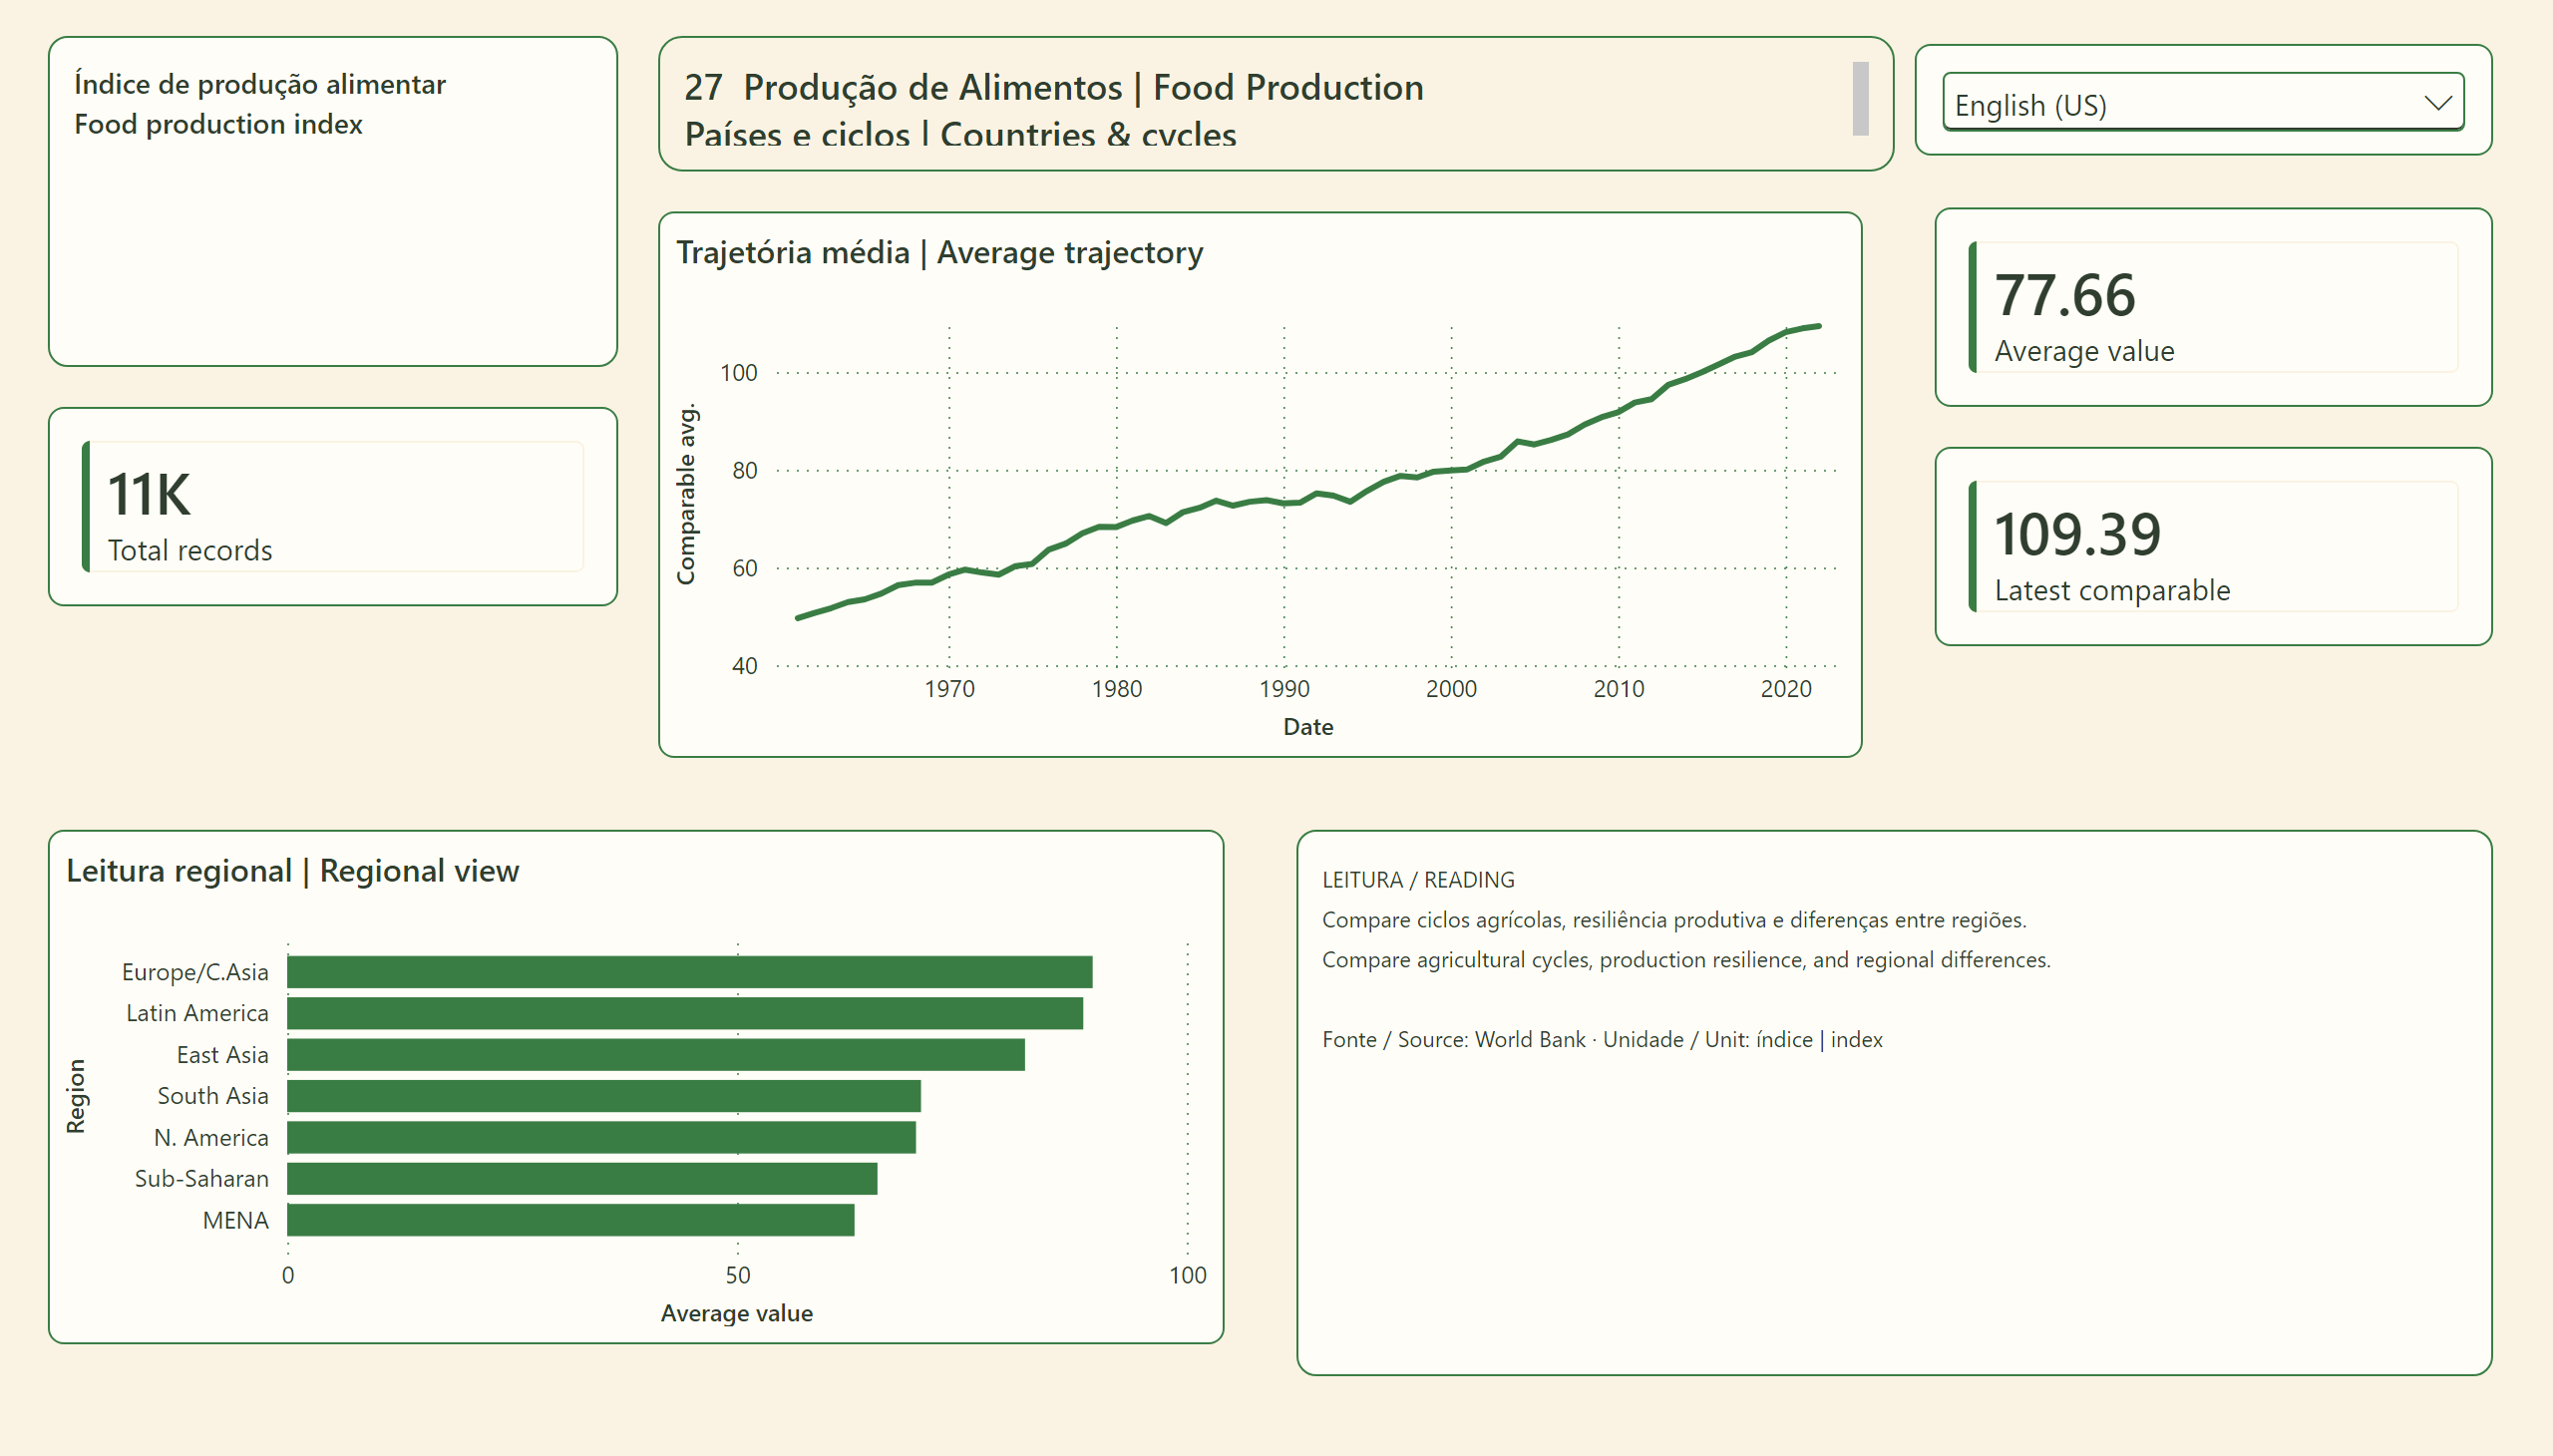Click the South Asia bar

(604, 1096)
